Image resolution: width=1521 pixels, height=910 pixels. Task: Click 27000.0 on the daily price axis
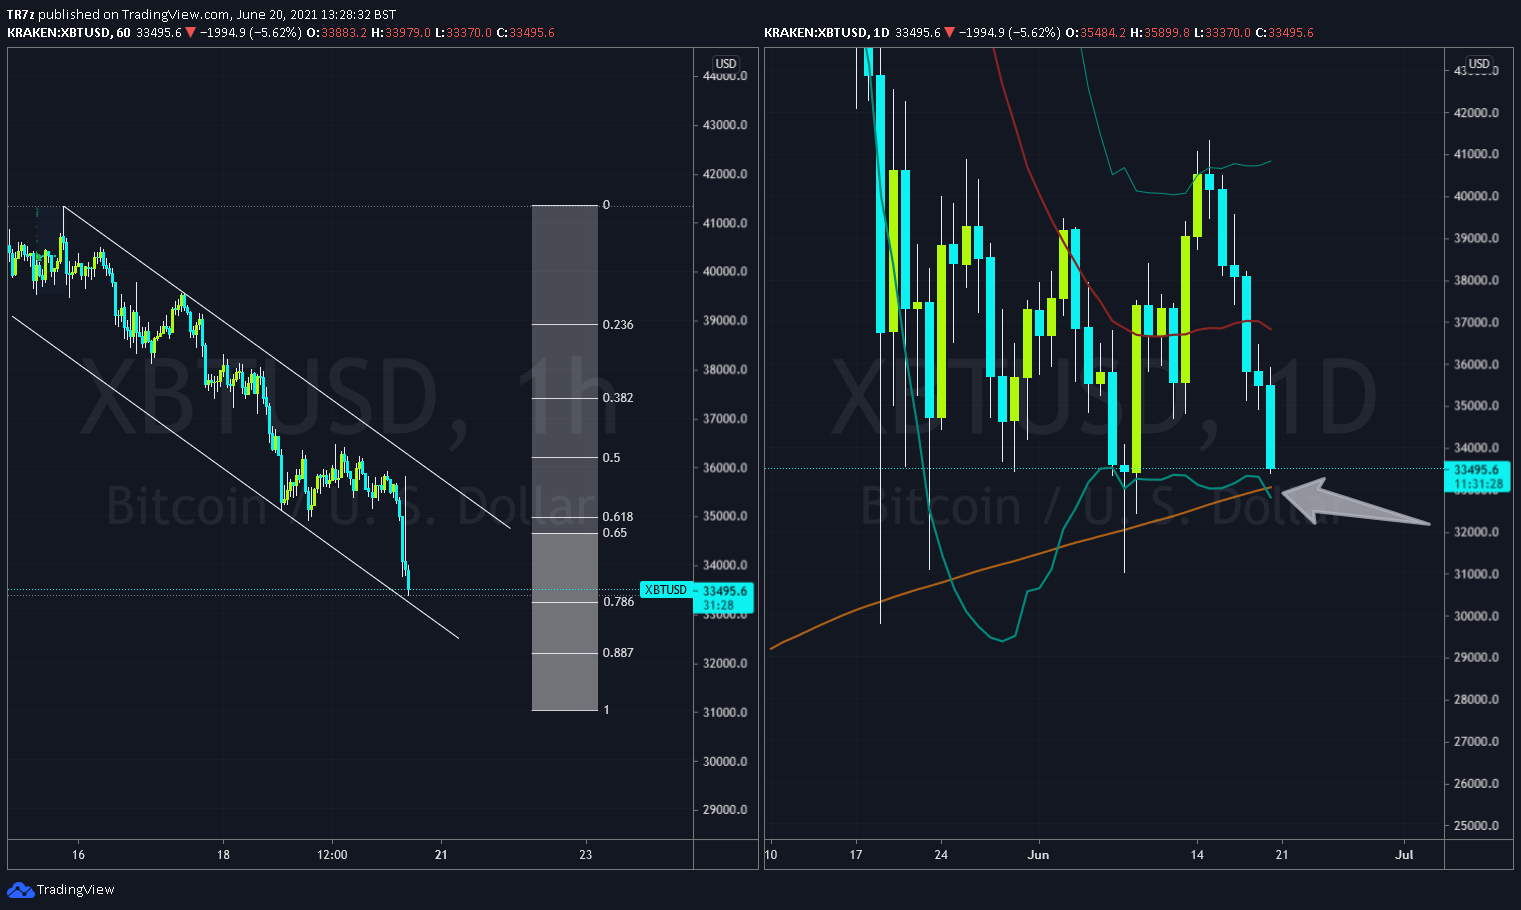1477,742
